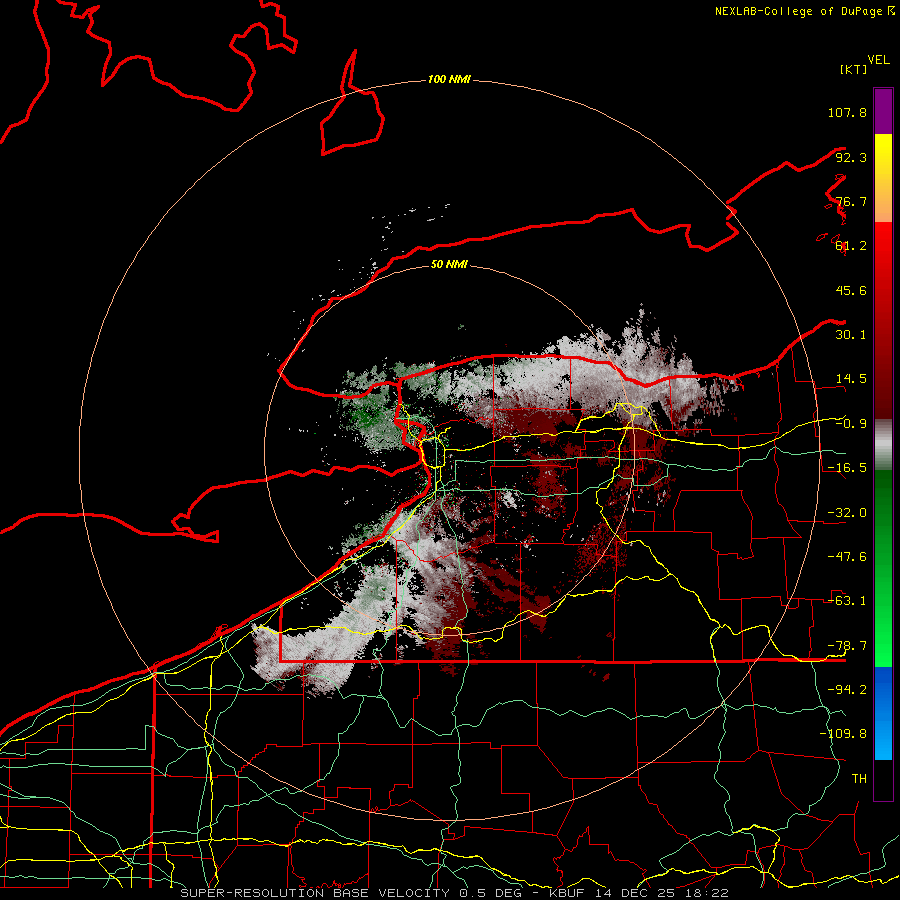Click the TH legend label
The image size is (900, 900).
[x=859, y=779]
